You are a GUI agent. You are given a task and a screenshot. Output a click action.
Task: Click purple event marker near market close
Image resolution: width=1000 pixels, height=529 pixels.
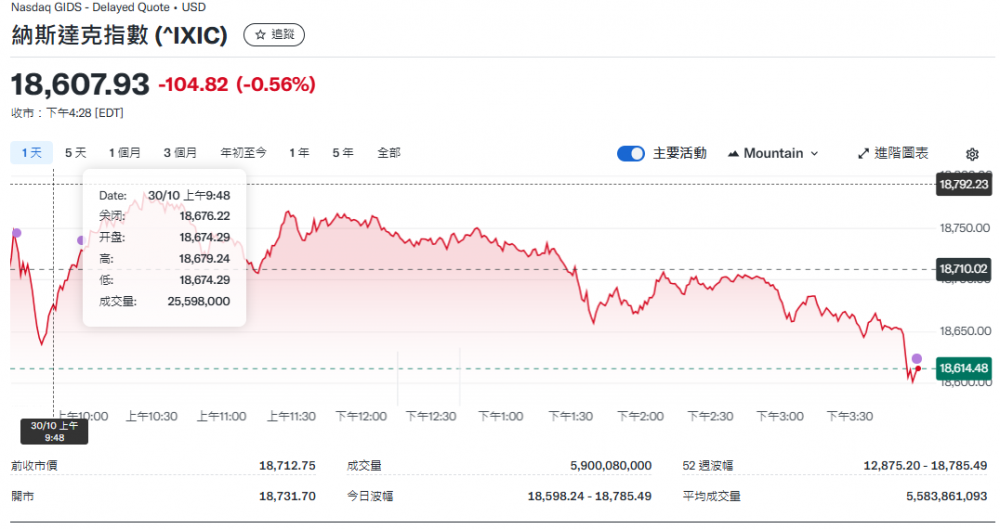[x=916, y=358]
